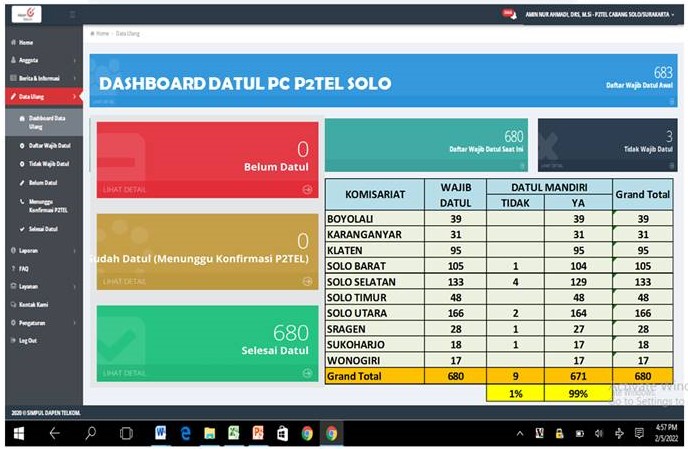Image resolution: width=688 pixels, height=449 pixels.
Task: Click arrow icon on Sudah Datul card
Action: point(307,281)
